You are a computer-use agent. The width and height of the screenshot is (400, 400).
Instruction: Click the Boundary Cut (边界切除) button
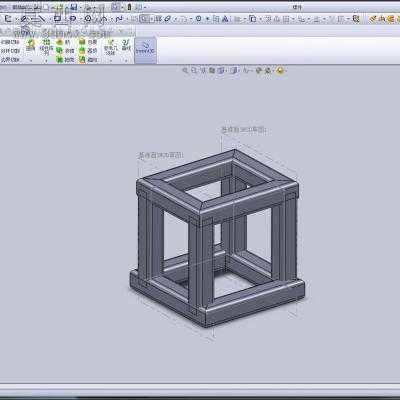point(10,60)
